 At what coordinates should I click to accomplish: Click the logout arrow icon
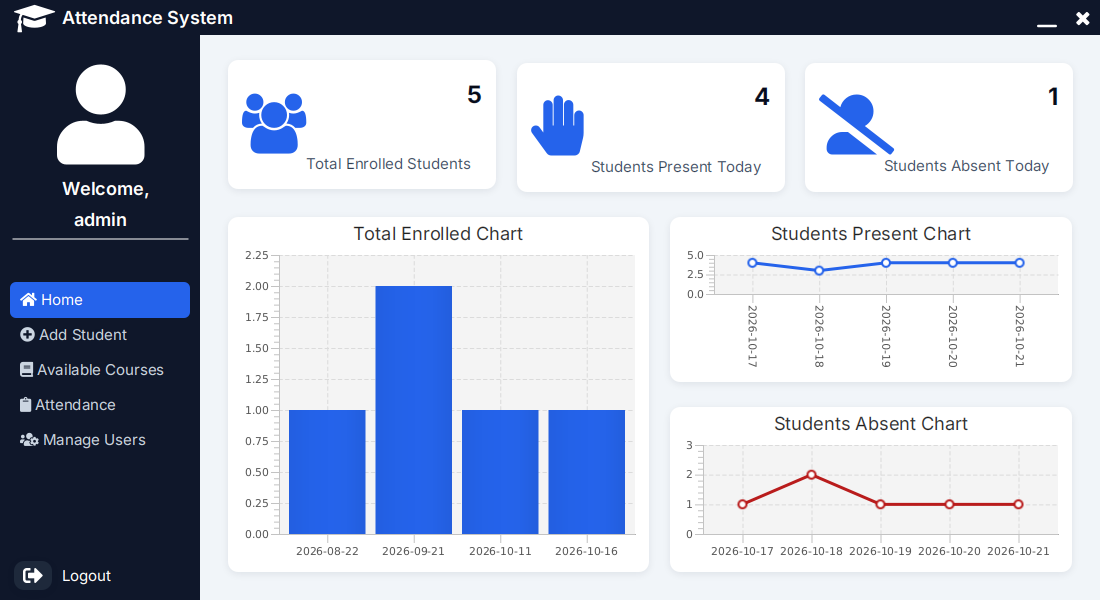click(x=32, y=575)
